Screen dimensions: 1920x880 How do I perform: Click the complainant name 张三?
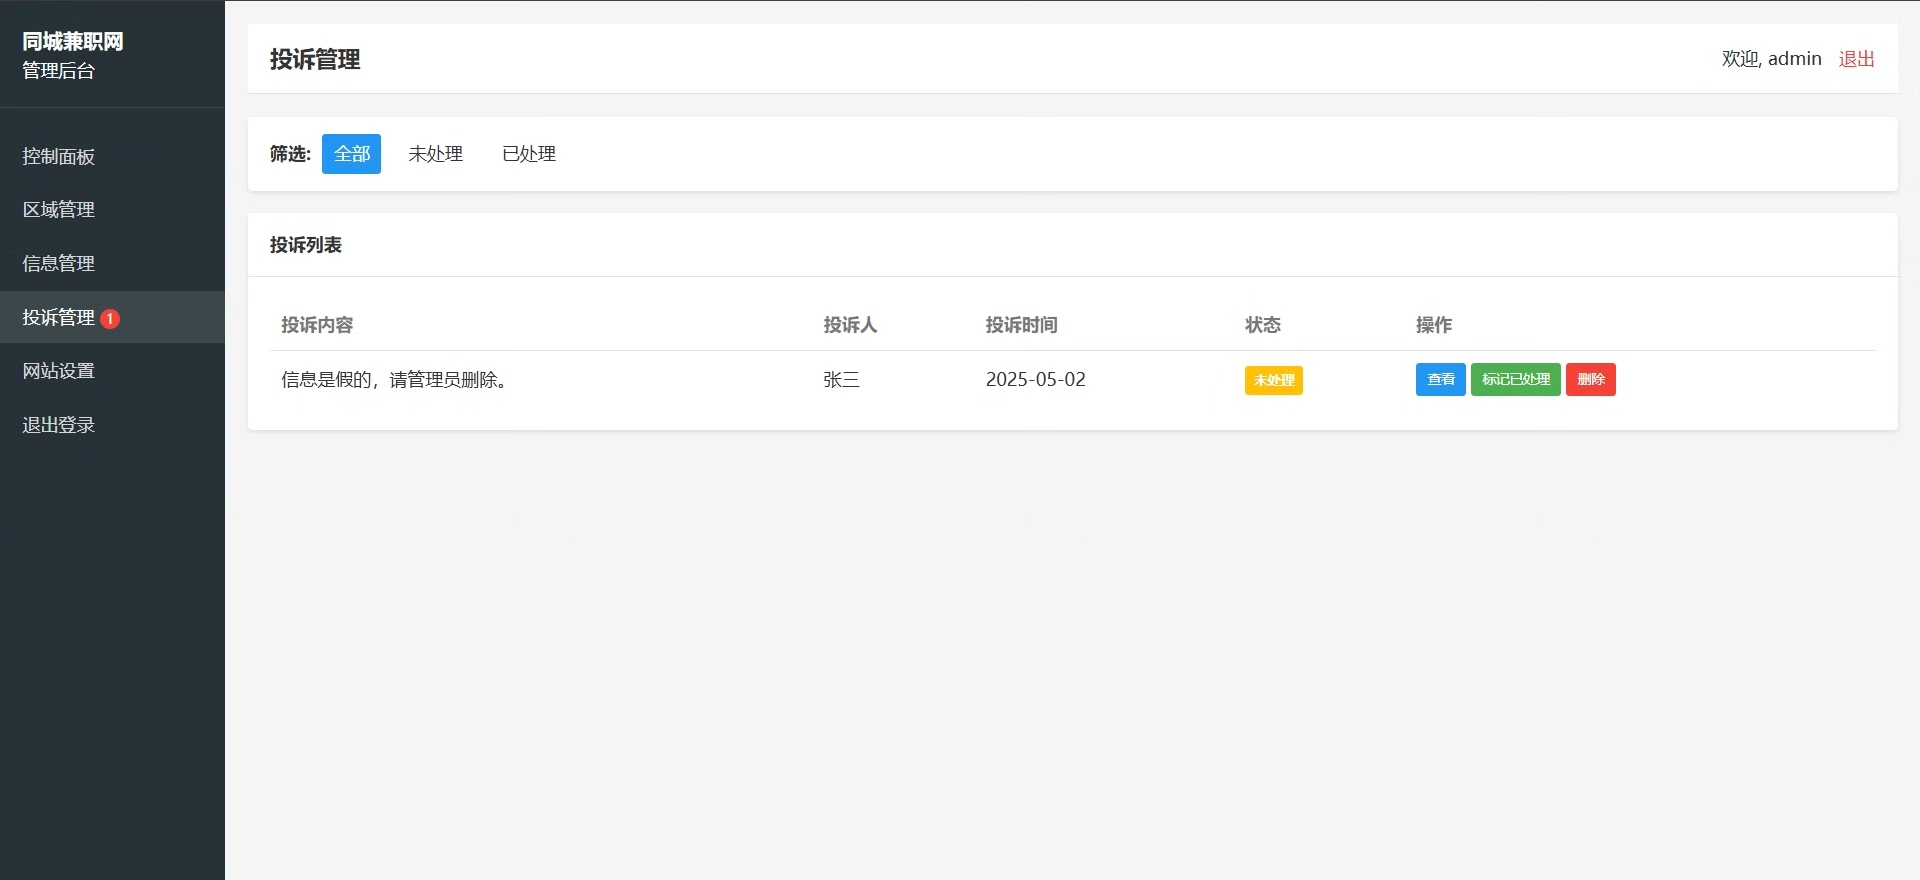[841, 380]
